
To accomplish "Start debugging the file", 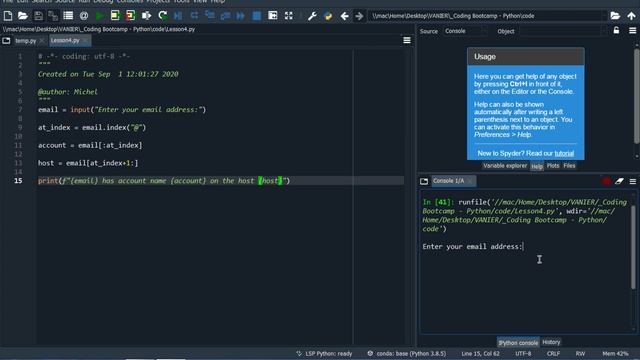I will (178, 16).
